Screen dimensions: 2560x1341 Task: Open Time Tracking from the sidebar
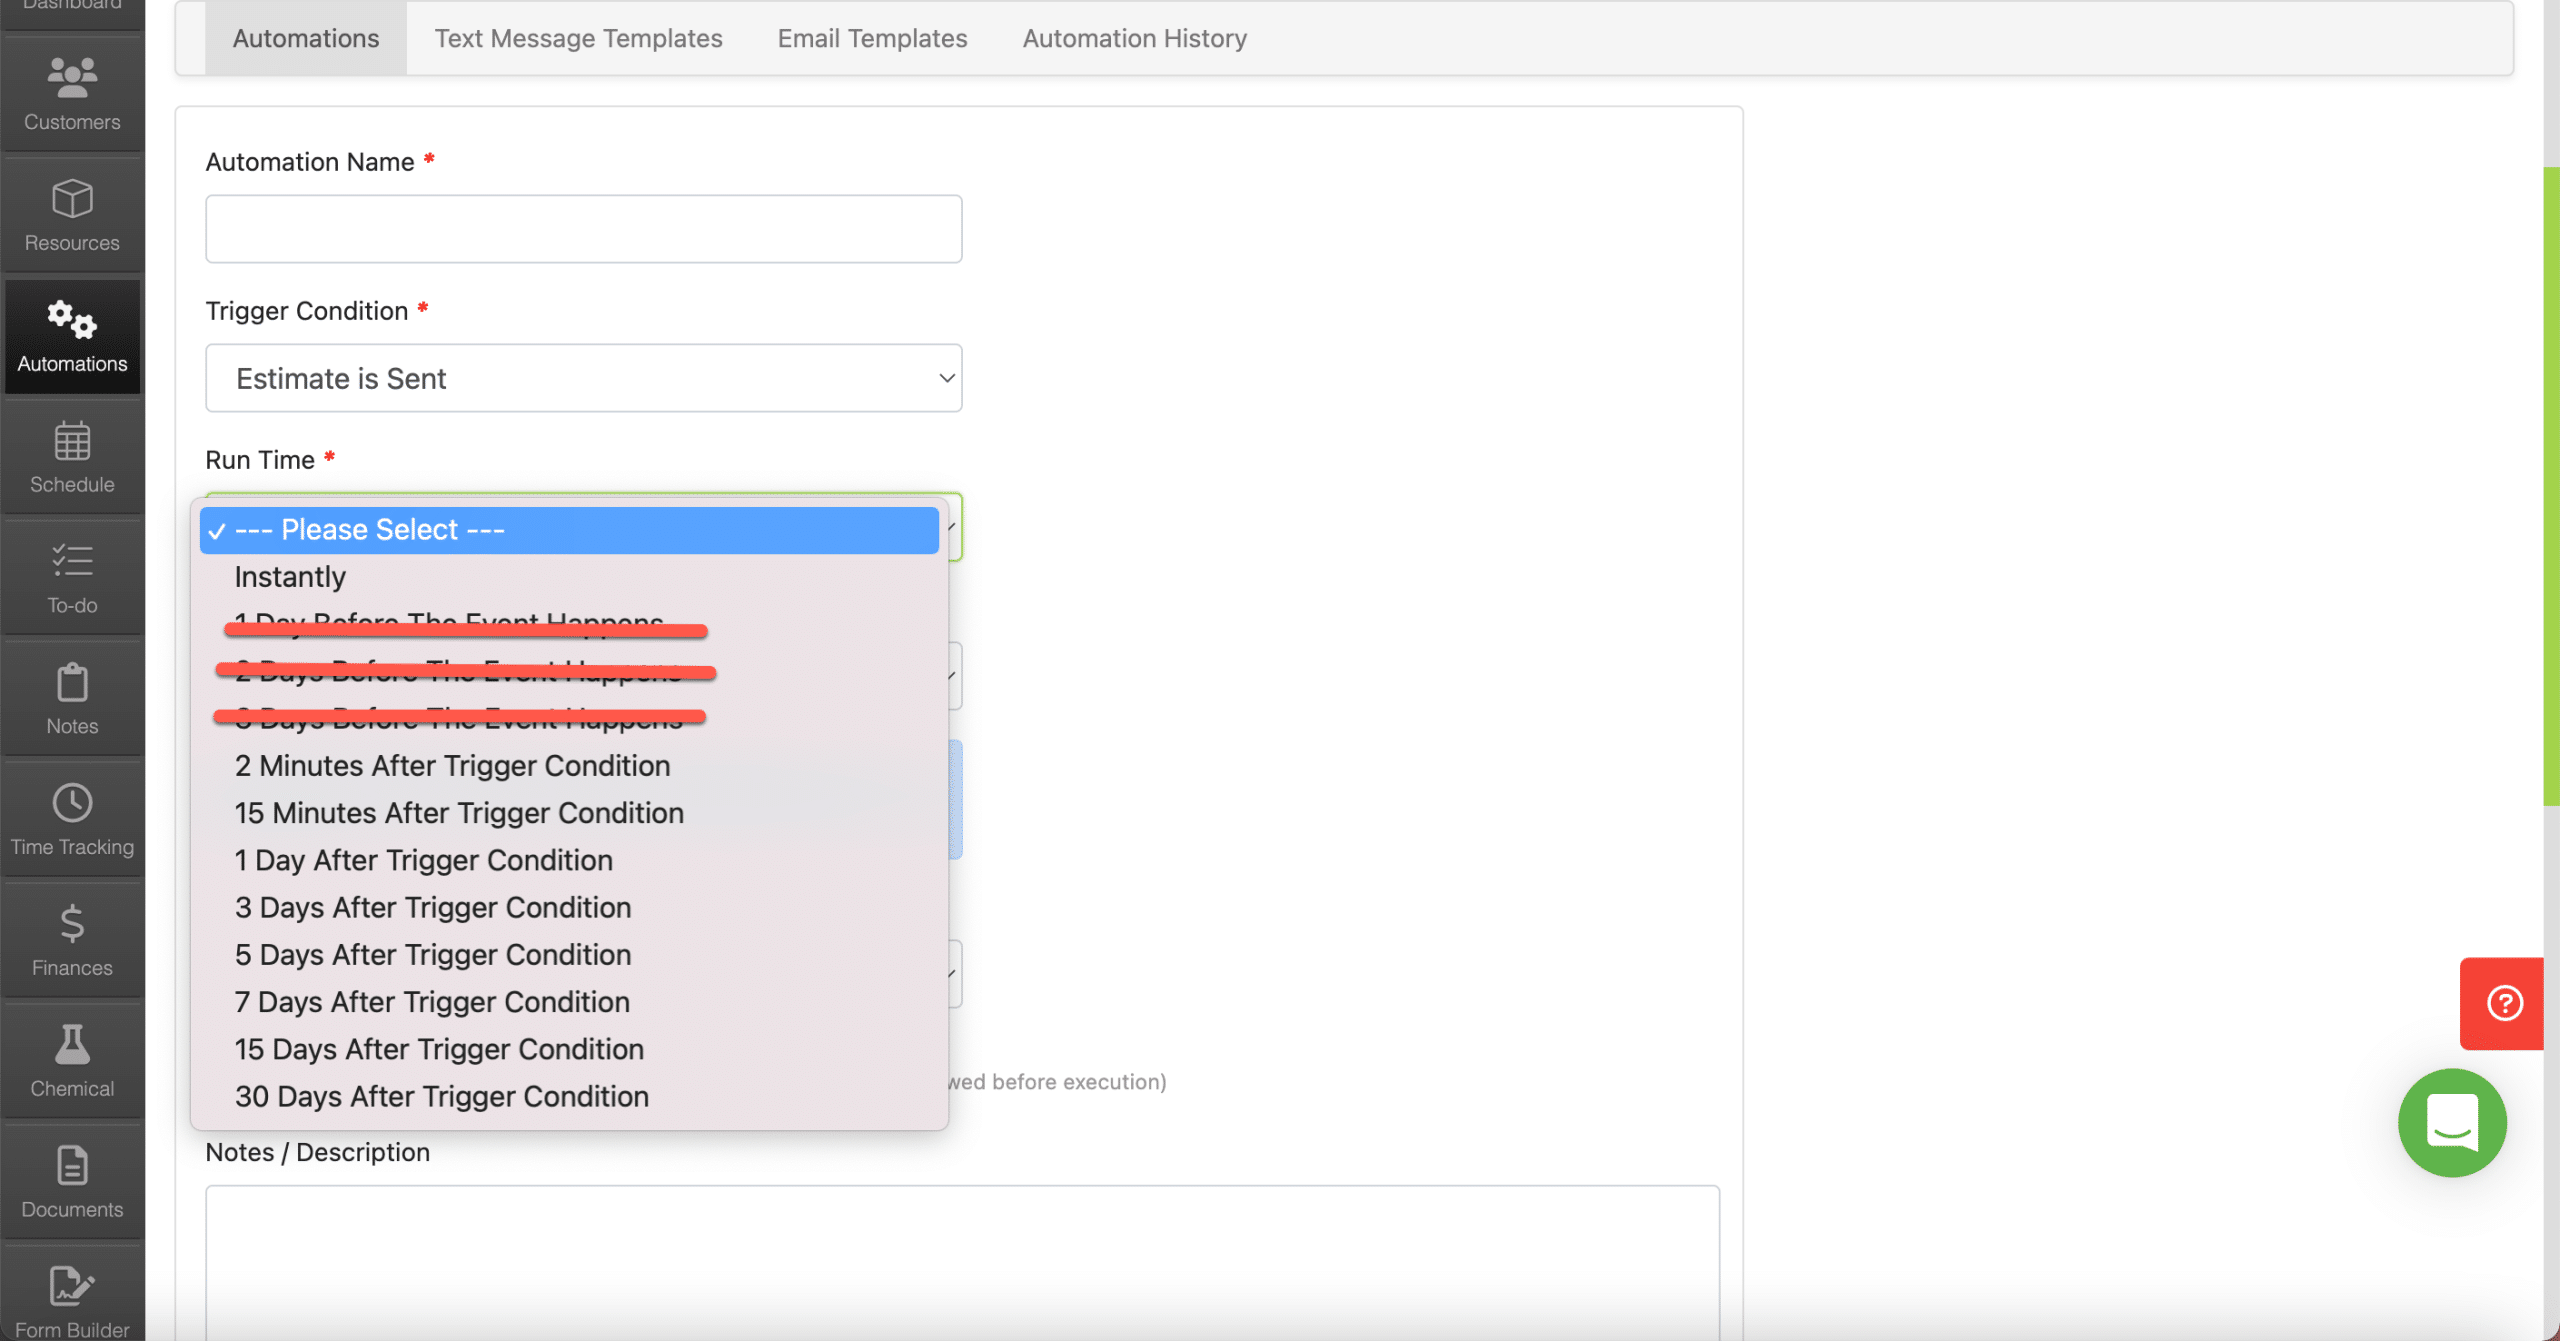pyautogui.click(x=71, y=818)
